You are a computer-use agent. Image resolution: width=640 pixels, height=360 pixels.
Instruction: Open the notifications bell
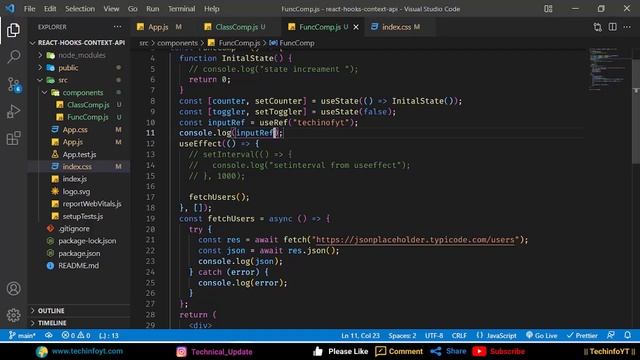(627, 336)
